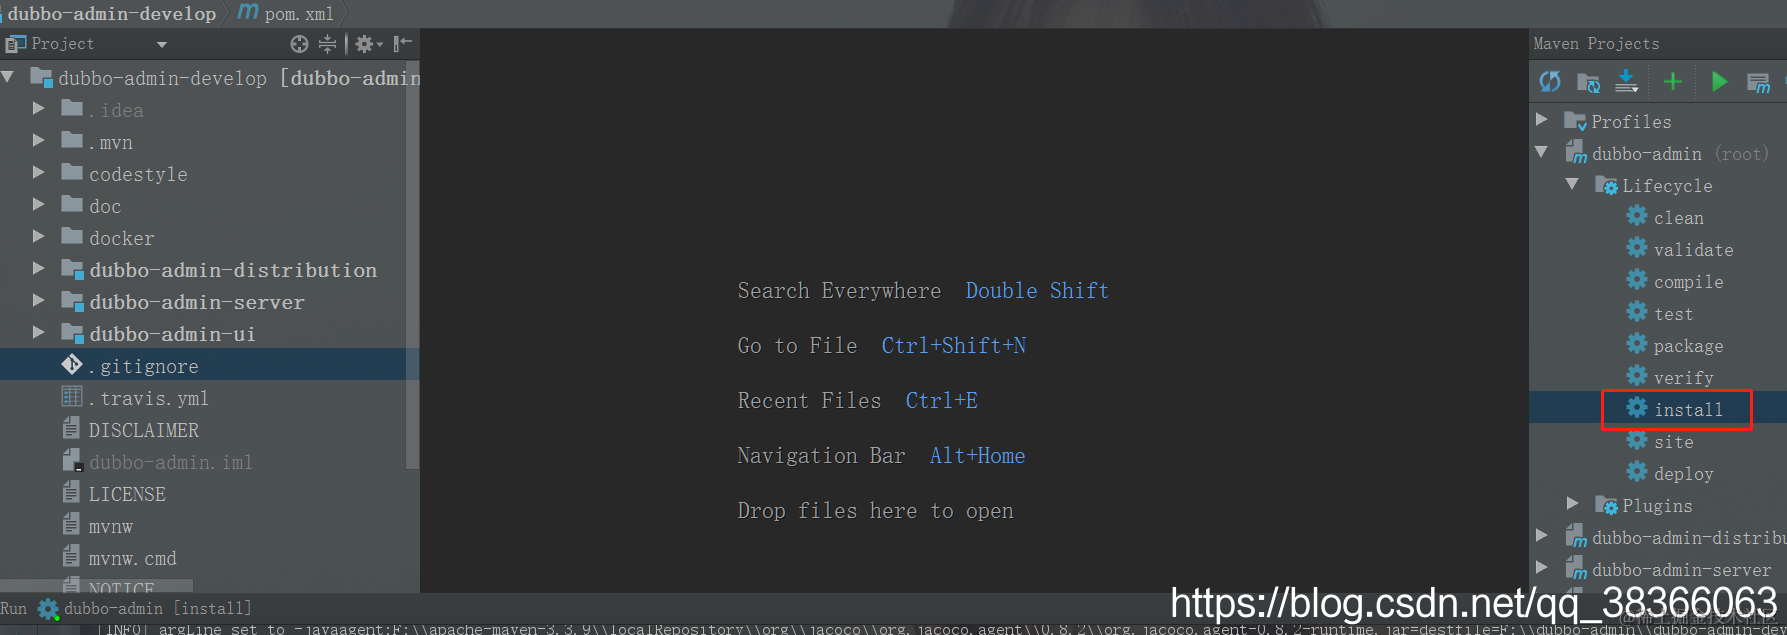Click the .gitignore file icon
The height and width of the screenshot is (635, 1787).
pos(72,365)
